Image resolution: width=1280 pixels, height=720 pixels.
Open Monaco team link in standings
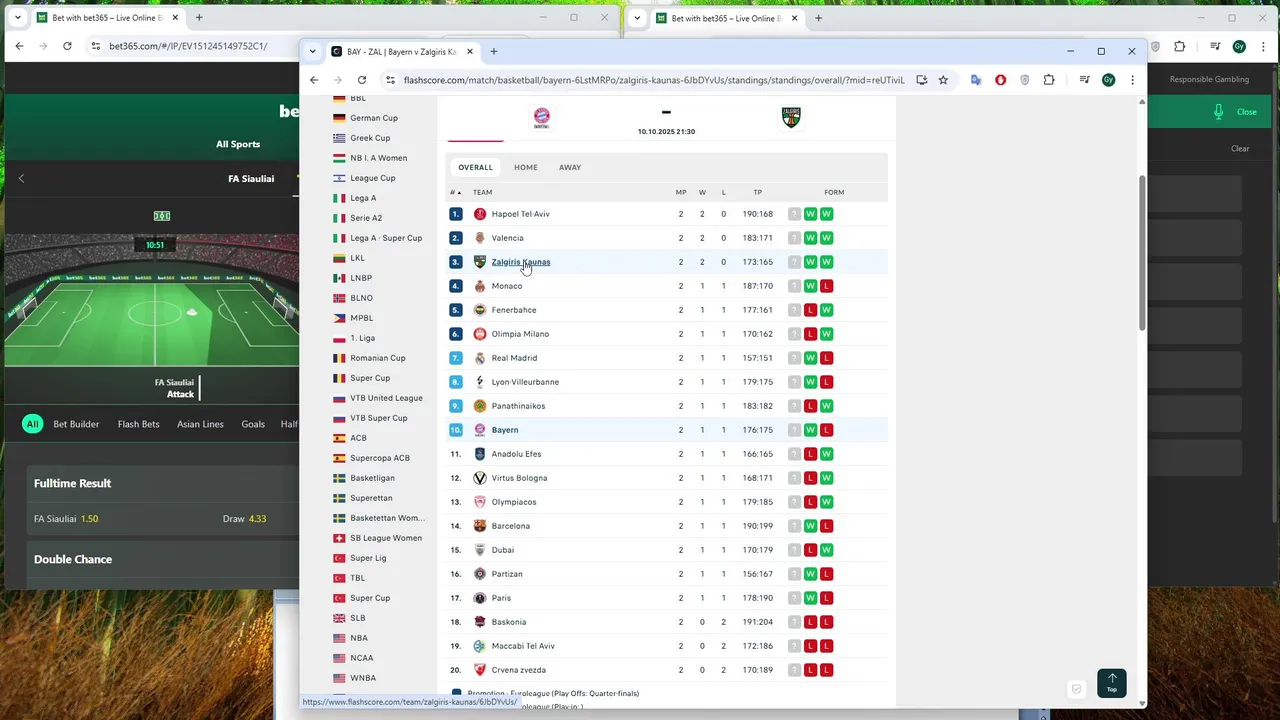pyautogui.click(x=507, y=286)
